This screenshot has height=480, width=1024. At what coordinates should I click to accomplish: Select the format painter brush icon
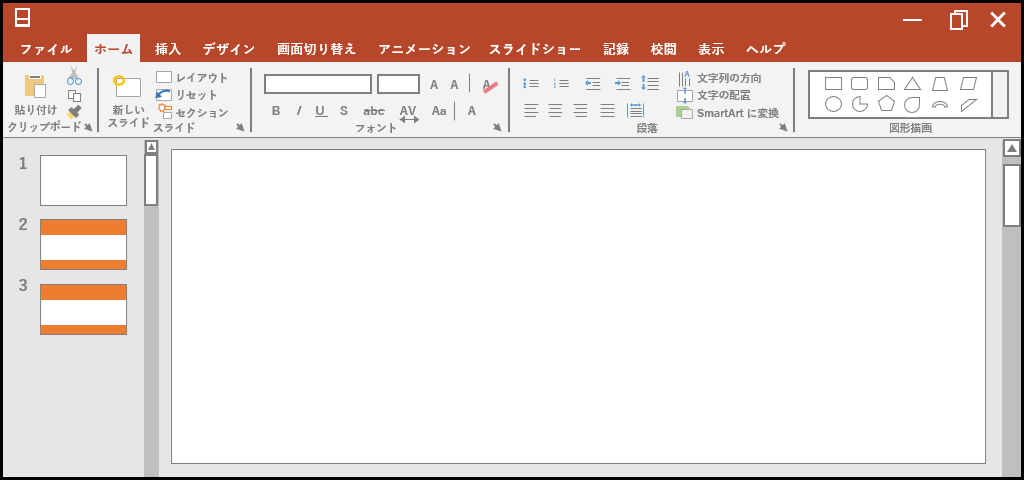(x=74, y=112)
